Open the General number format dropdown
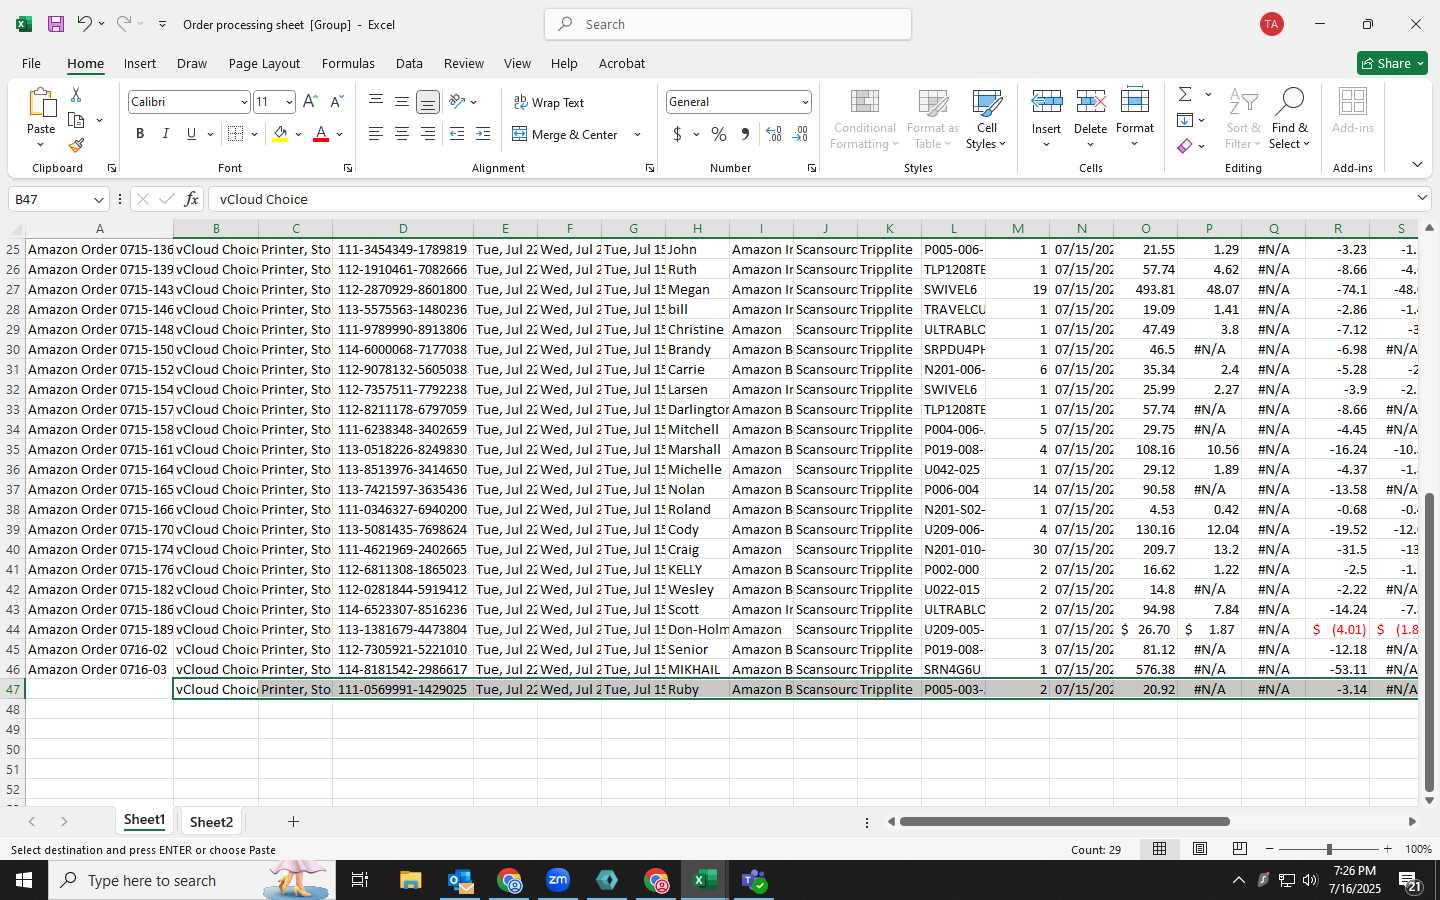1440x900 pixels. (805, 102)
